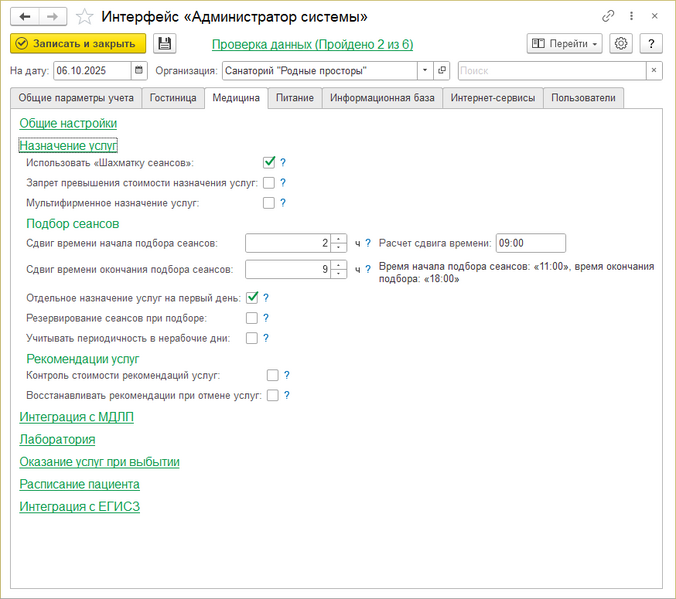Toggle Резервирование сеансов при подборе checkbox
The image size is (676, 599).
pos(252,318)
